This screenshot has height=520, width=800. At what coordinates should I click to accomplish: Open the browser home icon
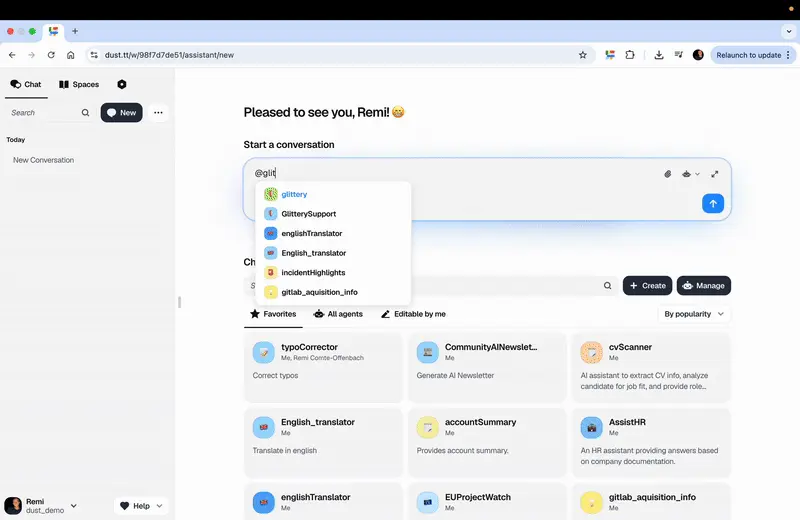tap(70, 55)
